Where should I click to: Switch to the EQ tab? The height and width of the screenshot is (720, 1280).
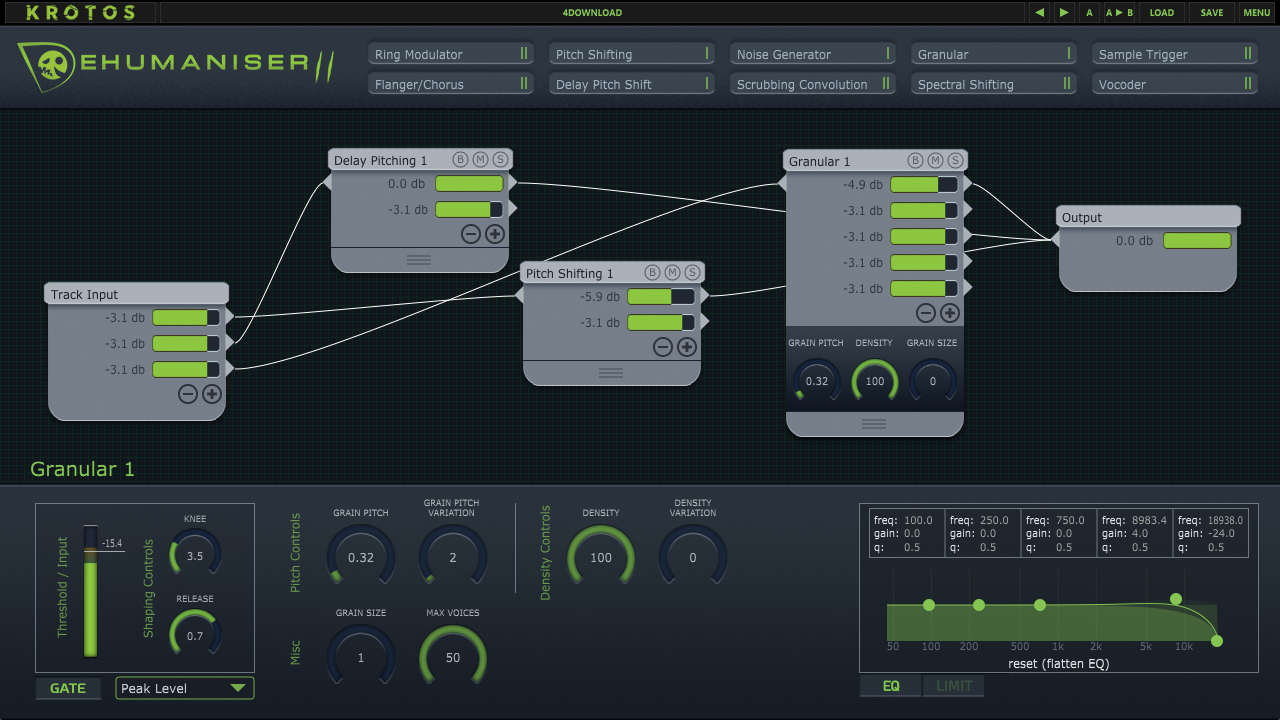891,686
